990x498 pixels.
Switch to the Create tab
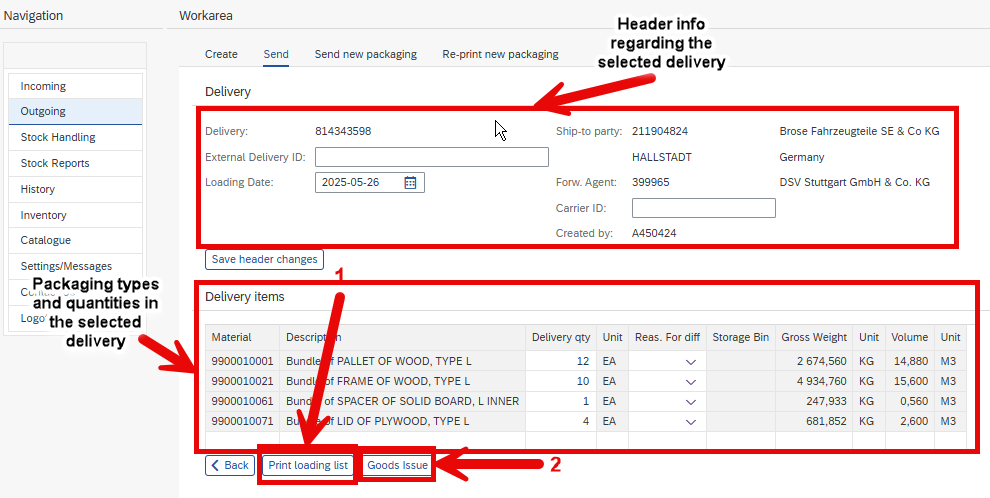click(221, 54)
